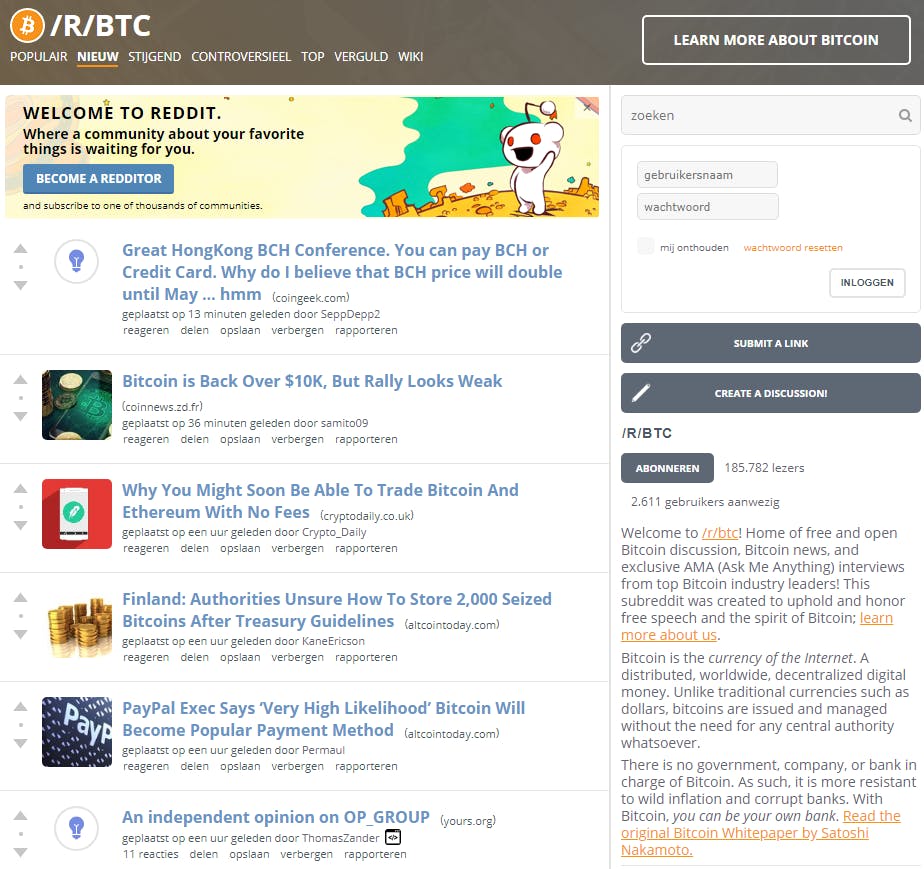Click Create a Discussion button

(771, 393)
